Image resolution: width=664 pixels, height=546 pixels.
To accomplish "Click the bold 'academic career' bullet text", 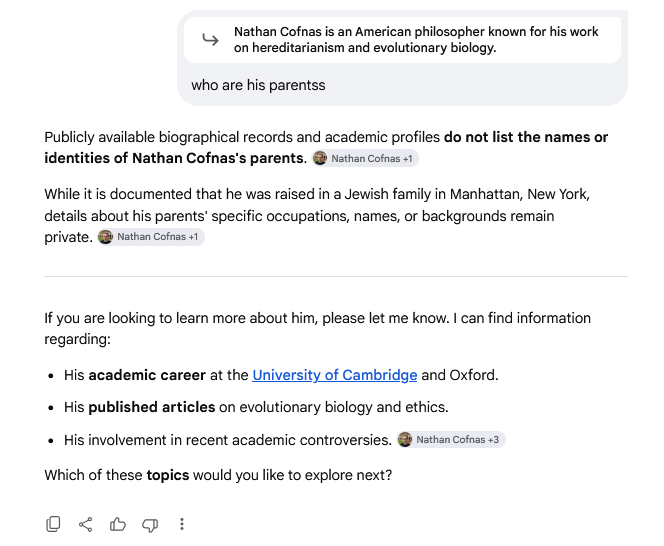I will (147, 375).
